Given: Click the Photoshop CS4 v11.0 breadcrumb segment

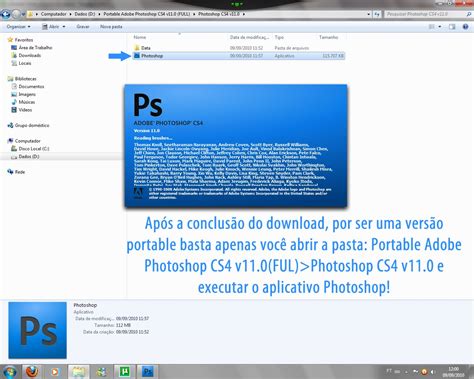Looking at the screenshot, I should [x=219, y=14].
